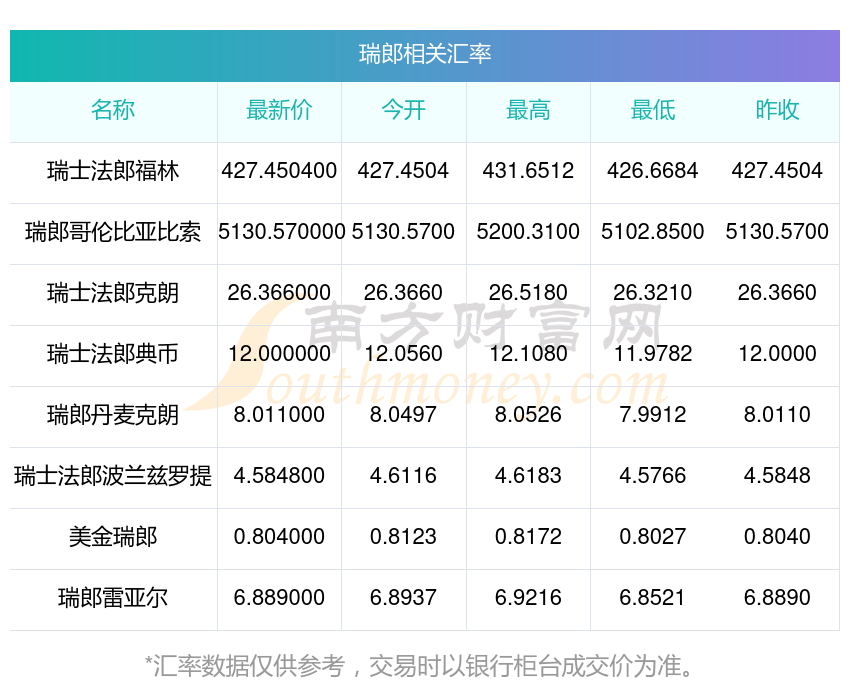Click the 今开 column header
Viewport: 850px width, 698px height.
pyautogui.click(x=403, y=110)
